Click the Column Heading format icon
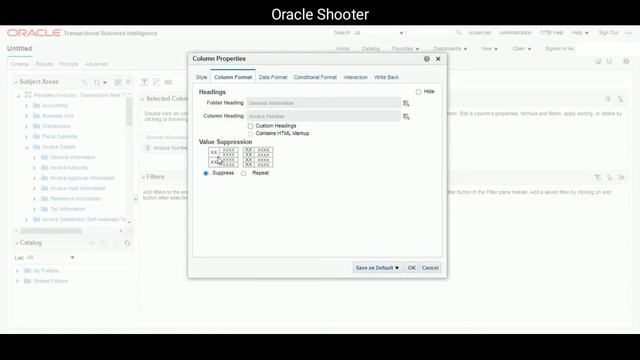This screenshot has height=360, width=640. tap(406, 116)
